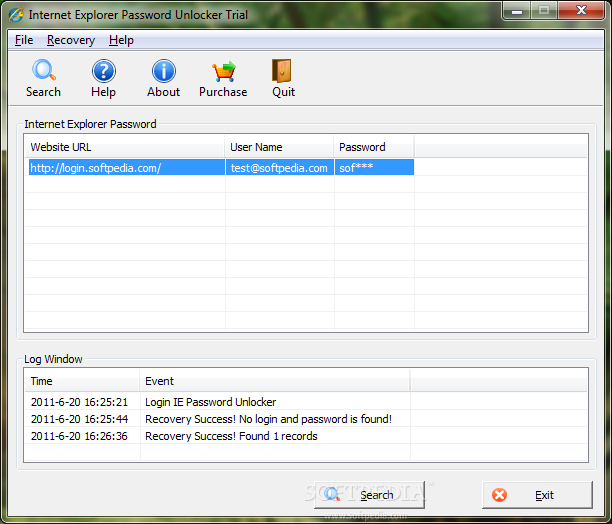Click the 2011-6-20 16:25:21 timestamp
612x524 pixels.
coord(79,402)
